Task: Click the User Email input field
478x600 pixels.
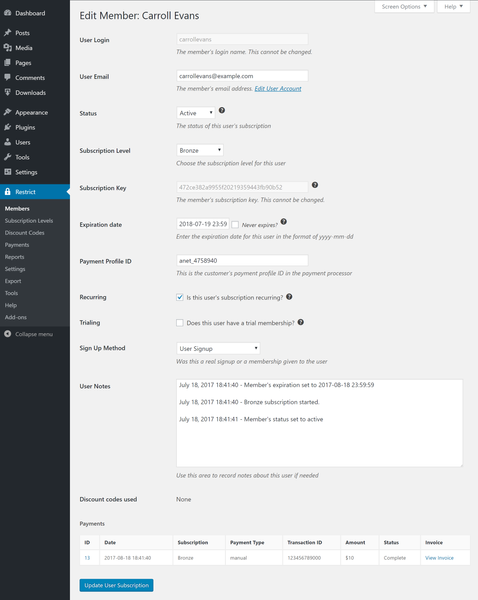Action: coord(242,76)
